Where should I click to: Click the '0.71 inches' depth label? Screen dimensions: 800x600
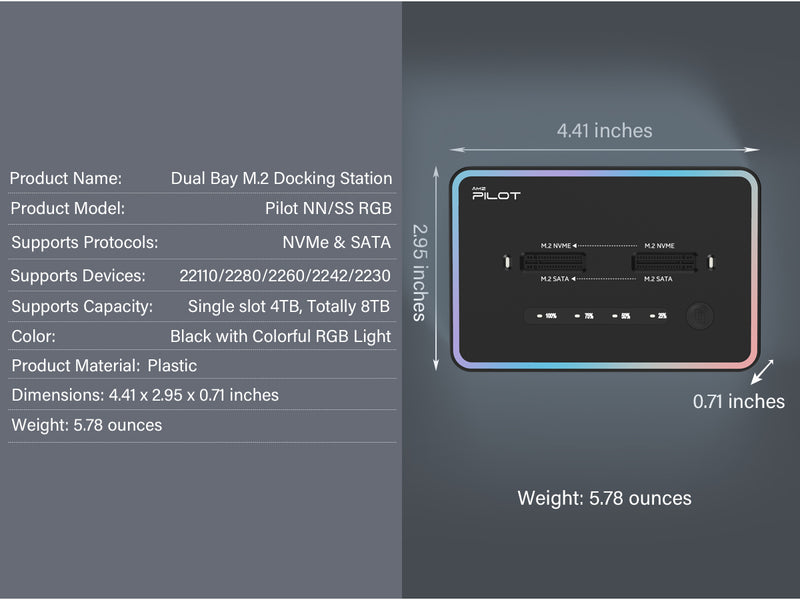[739, 402]
